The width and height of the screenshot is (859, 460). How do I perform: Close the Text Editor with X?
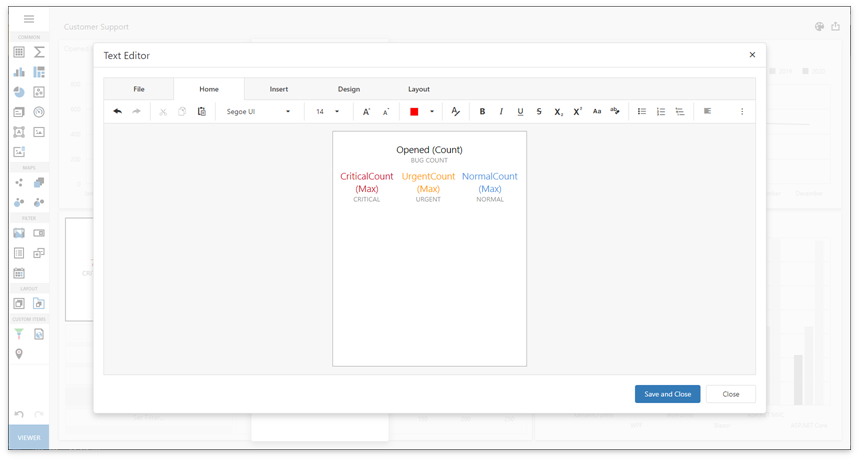coord(752,55)
